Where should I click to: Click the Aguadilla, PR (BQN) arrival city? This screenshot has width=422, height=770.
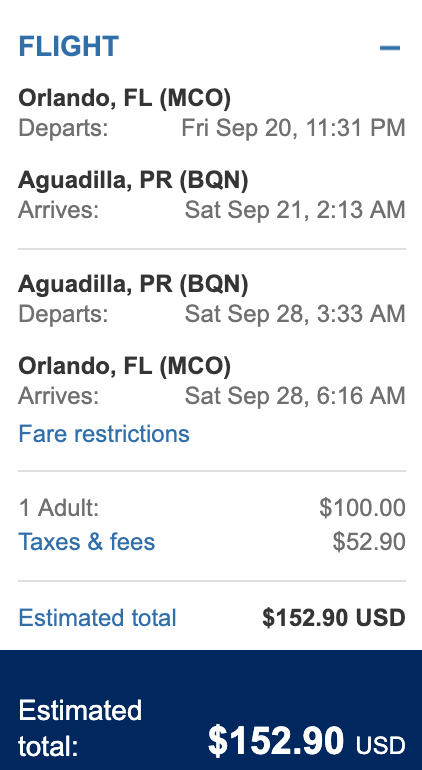coord(133,180)
